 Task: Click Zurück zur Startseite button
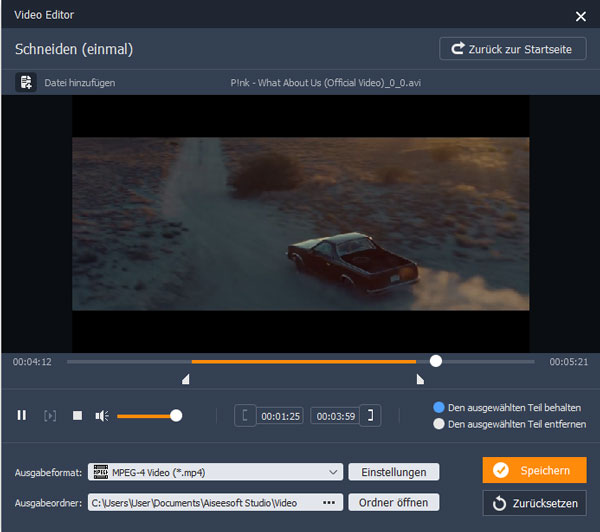click(513, 49)
